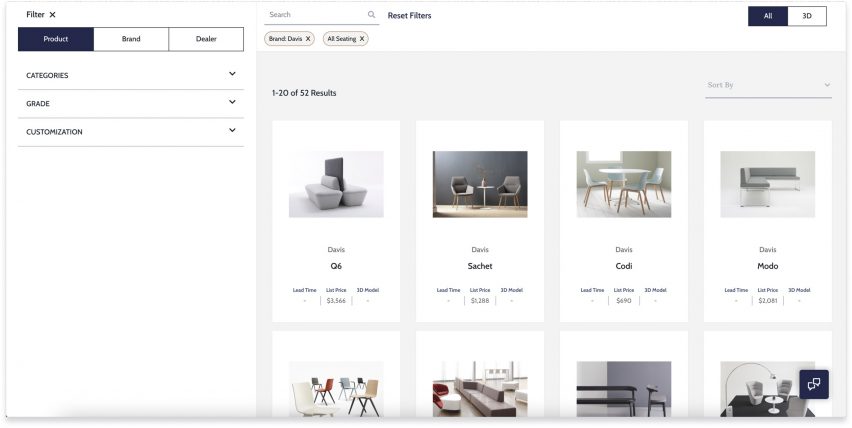This screenshot has width=852, height=428.
Task: Open the Modo product thumbnail
Action: click(768, 184)
